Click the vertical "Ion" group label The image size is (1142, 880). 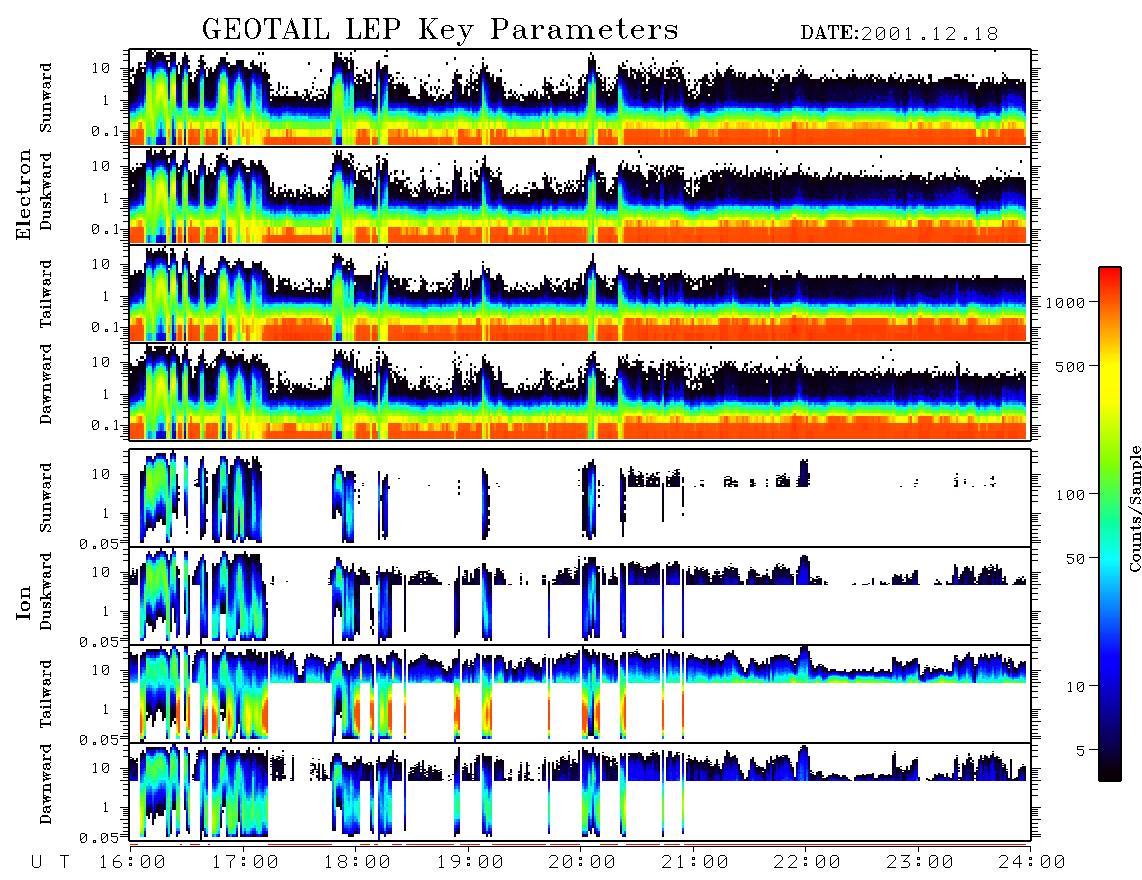(x=24, y=602)
